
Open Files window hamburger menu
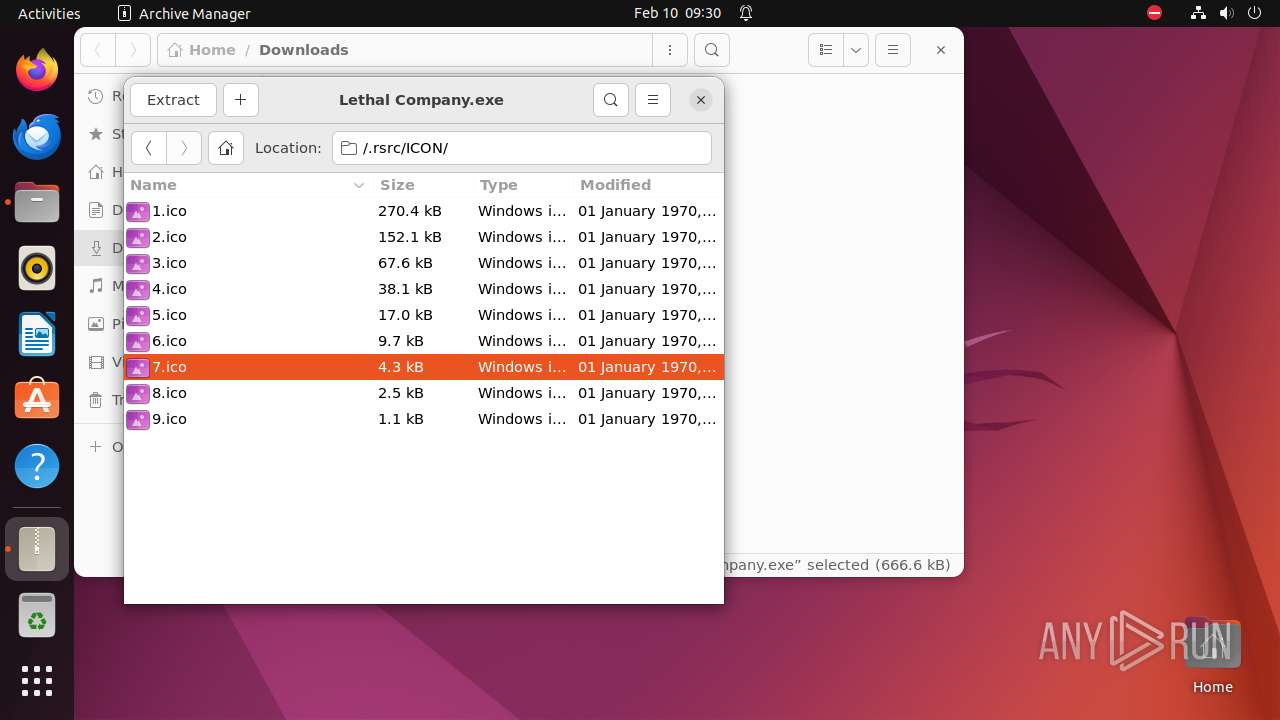893,50
